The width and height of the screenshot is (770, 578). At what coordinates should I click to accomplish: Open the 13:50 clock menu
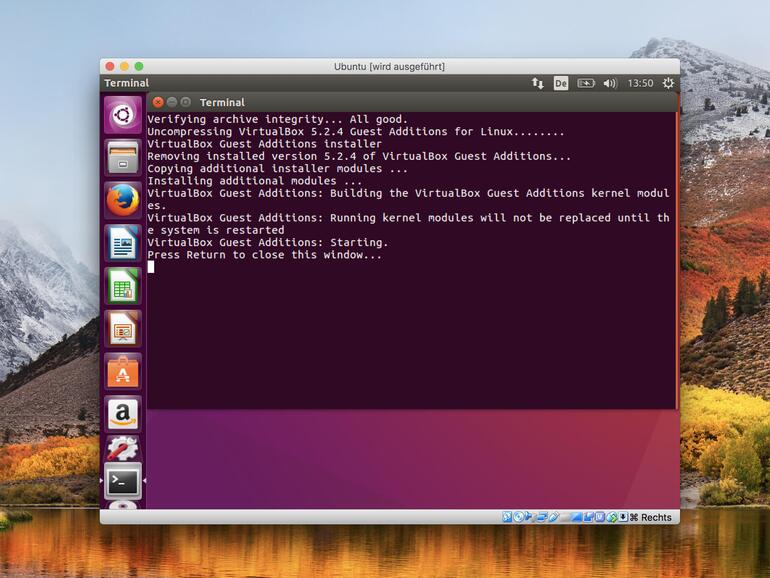tap(640, 83)
